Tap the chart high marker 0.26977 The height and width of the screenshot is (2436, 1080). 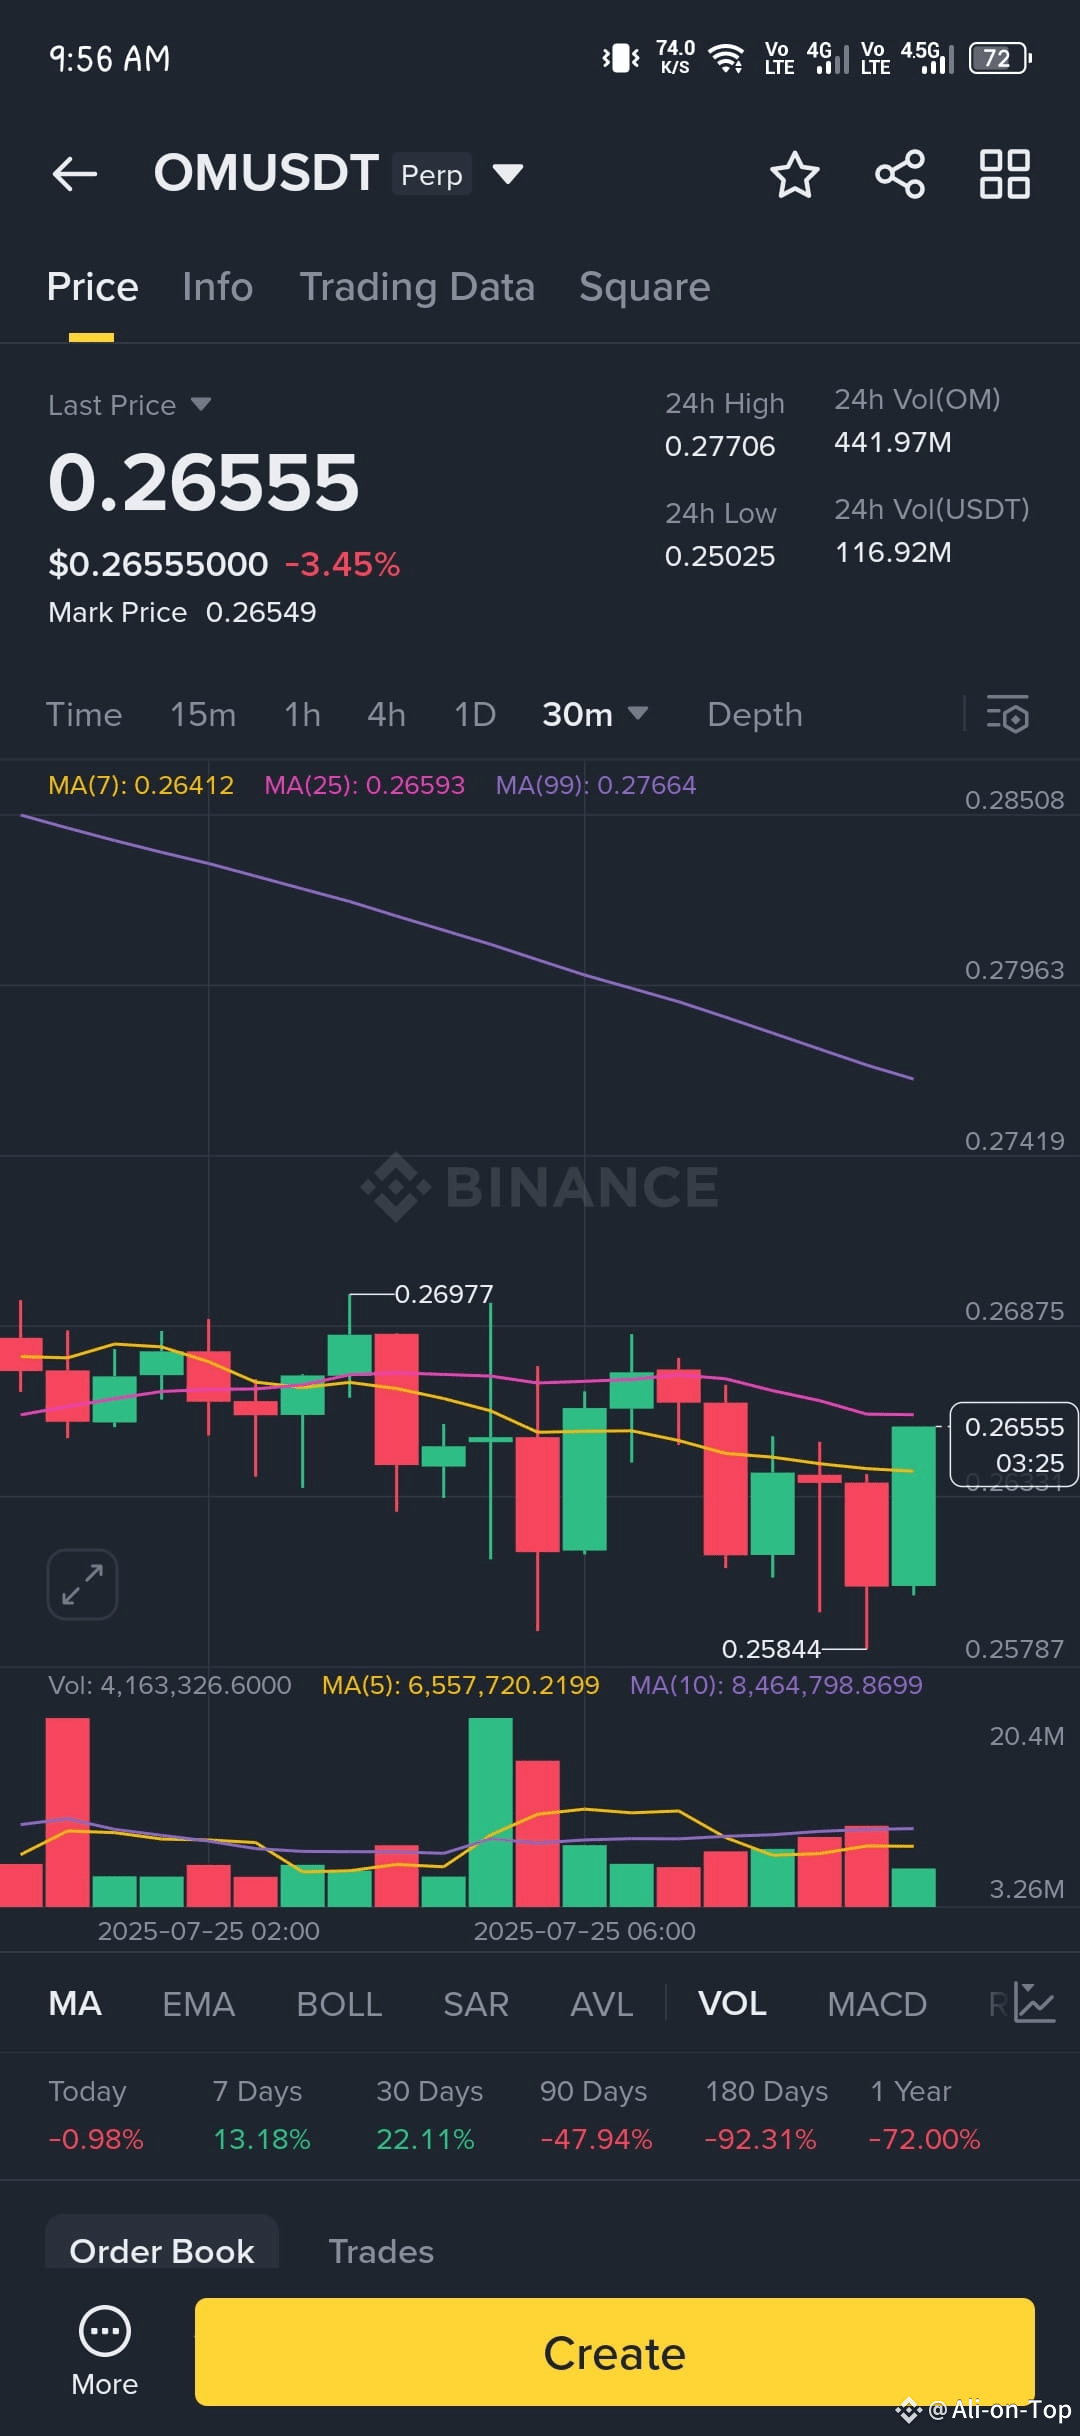coord(444,1294)
